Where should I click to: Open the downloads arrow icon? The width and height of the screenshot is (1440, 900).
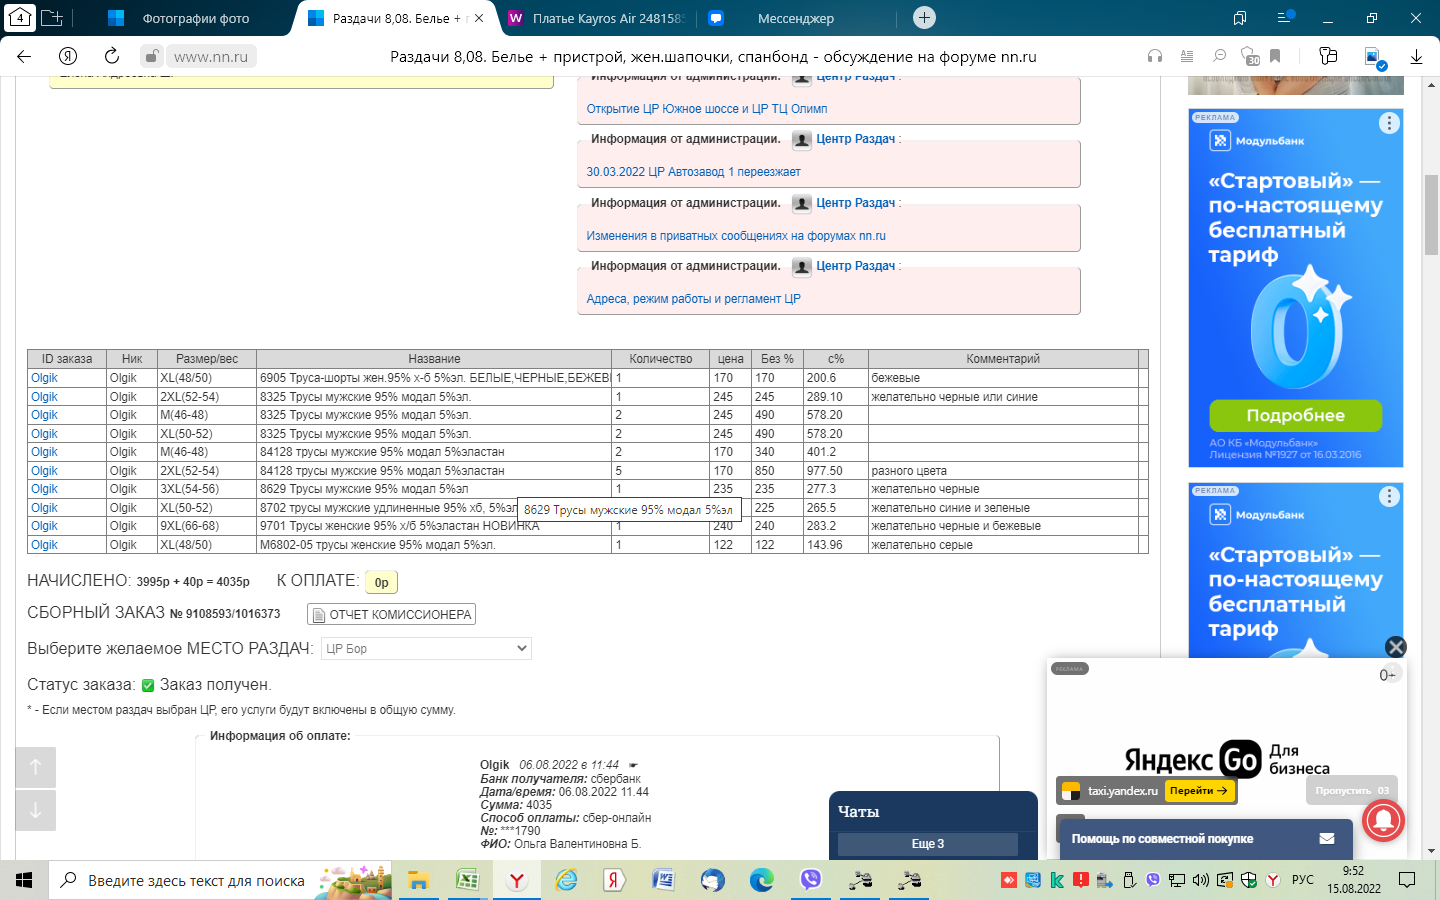pos(1416,56)
